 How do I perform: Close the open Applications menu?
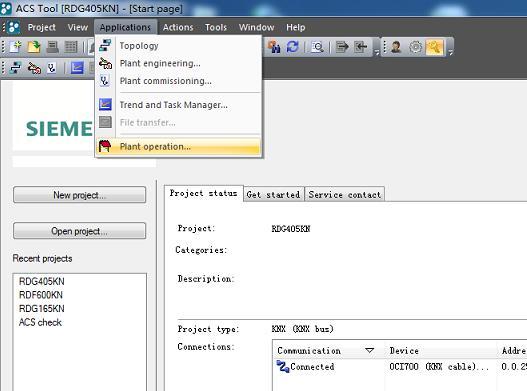tap(125, 27)
